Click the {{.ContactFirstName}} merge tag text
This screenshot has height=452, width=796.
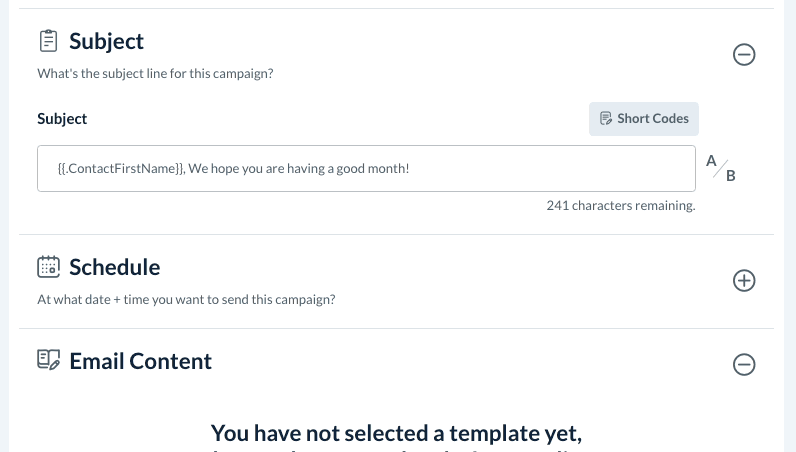121,169
